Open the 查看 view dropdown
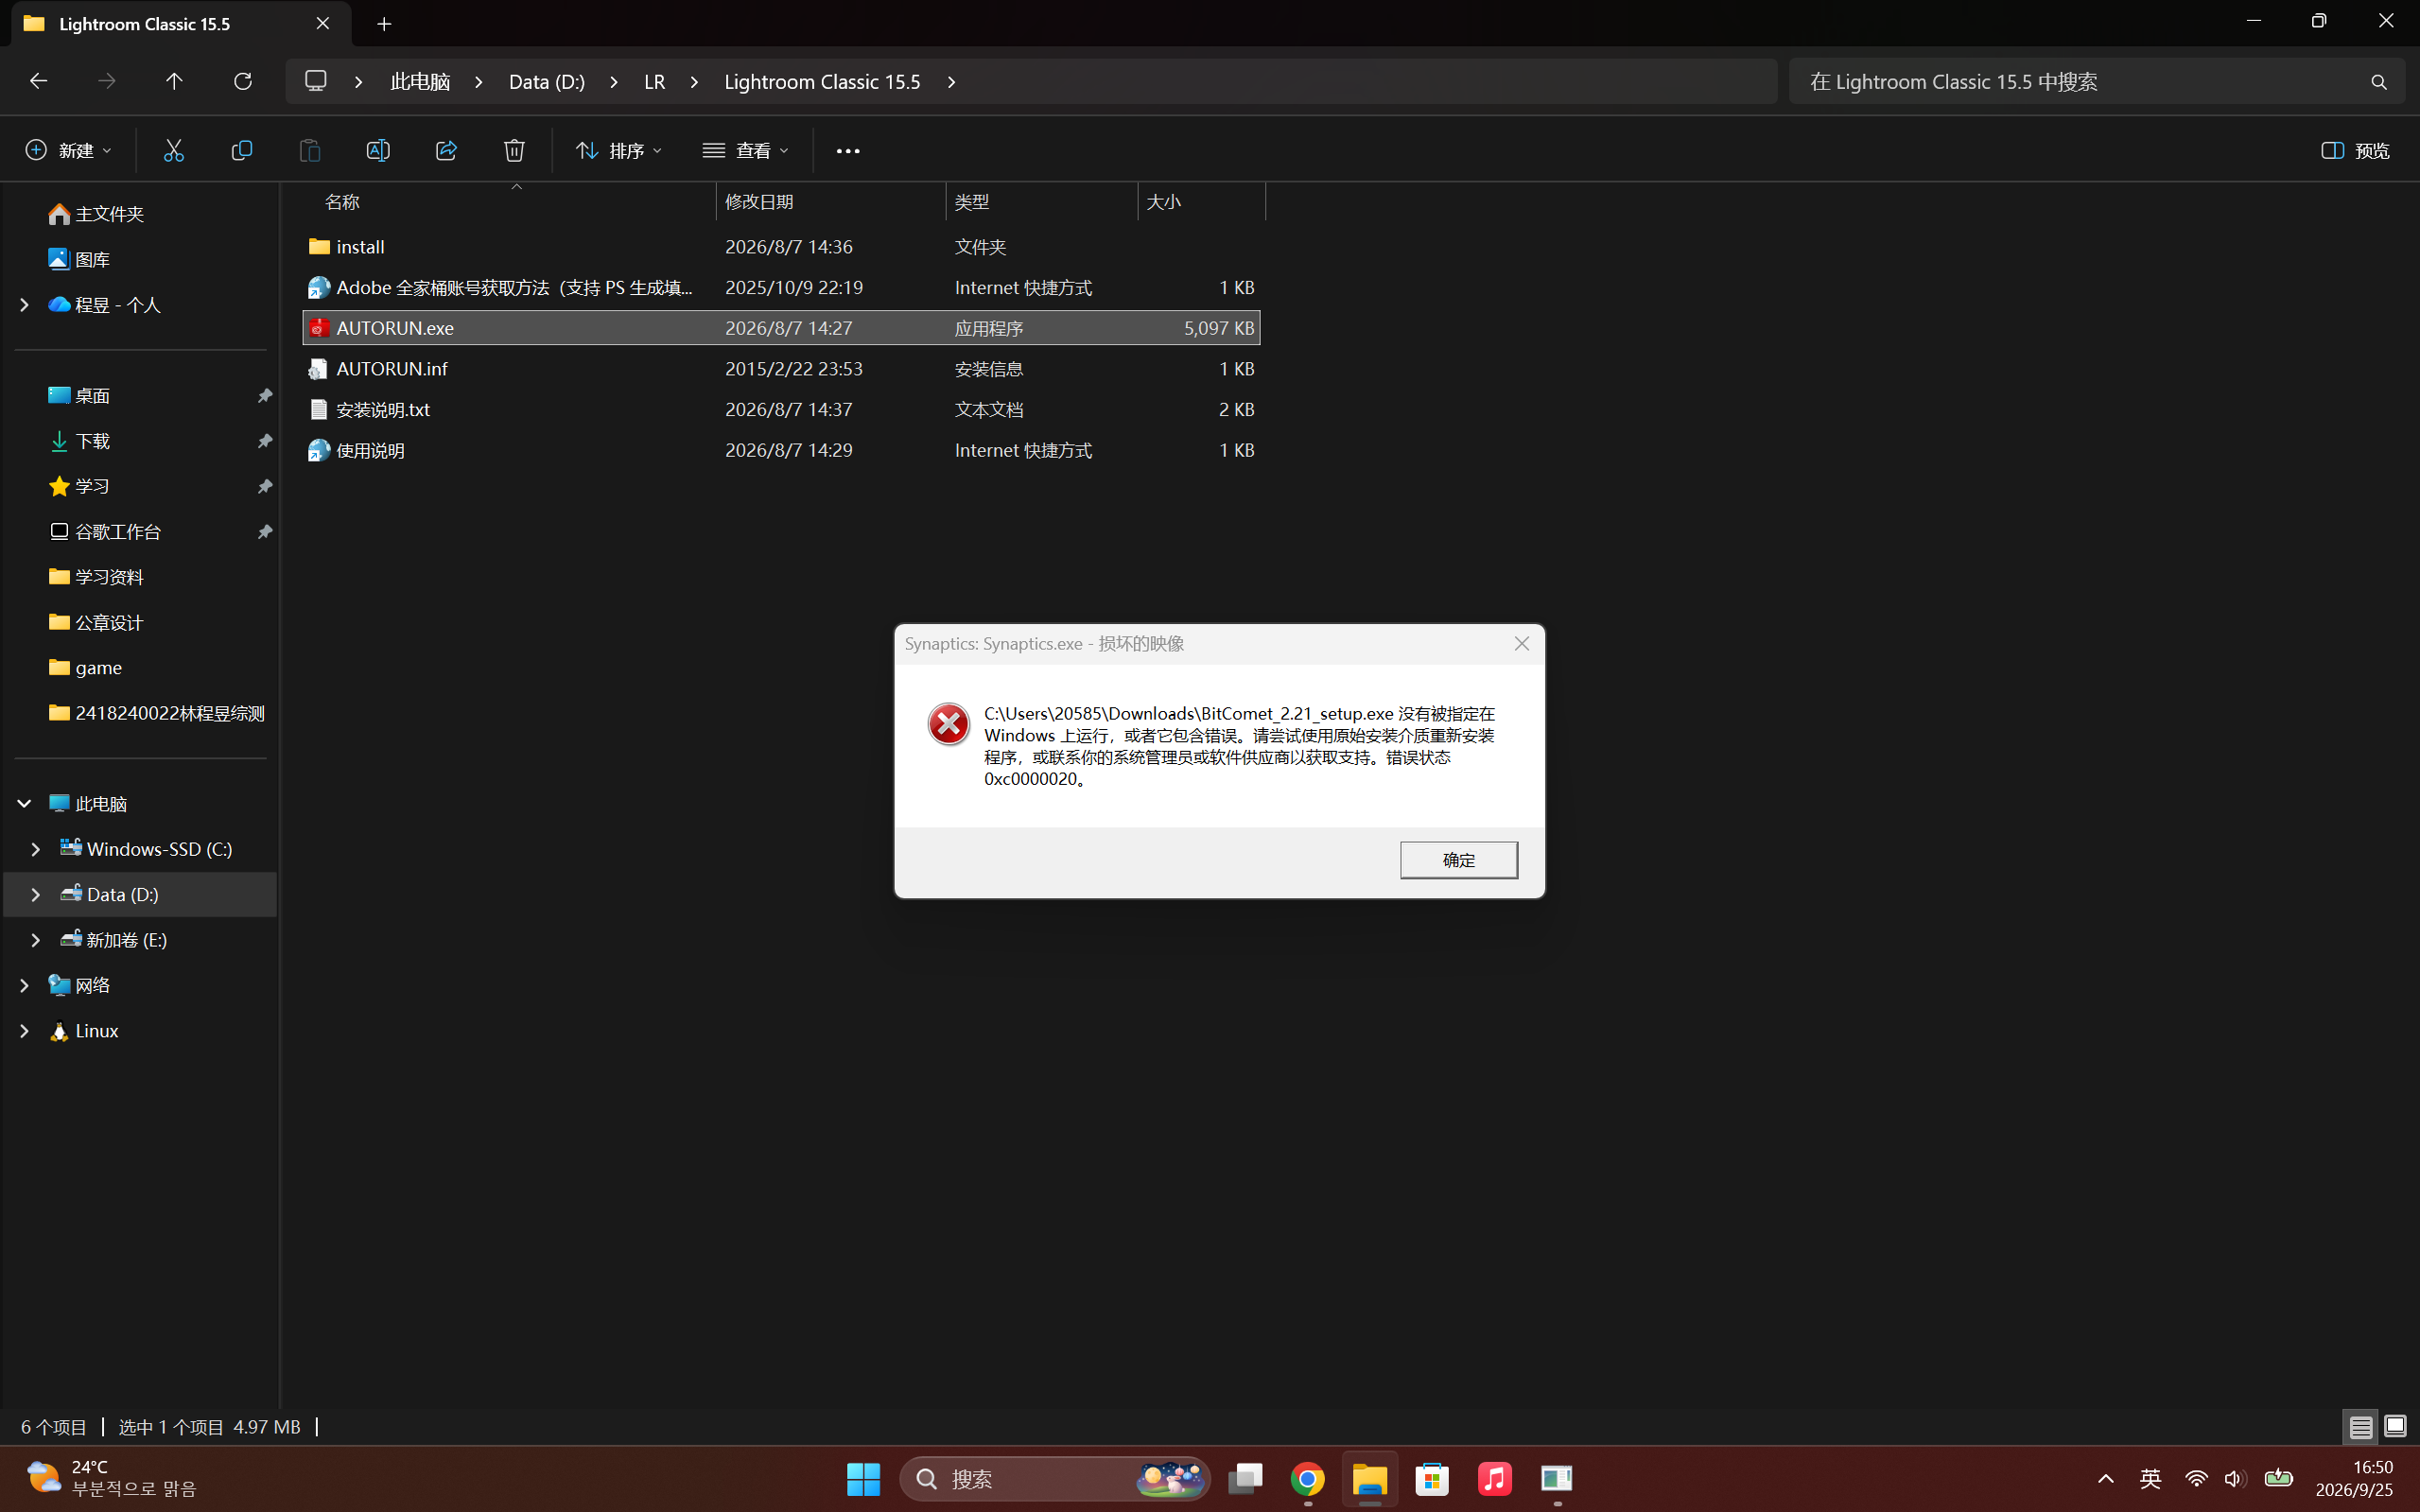 (x=746, y=150)
